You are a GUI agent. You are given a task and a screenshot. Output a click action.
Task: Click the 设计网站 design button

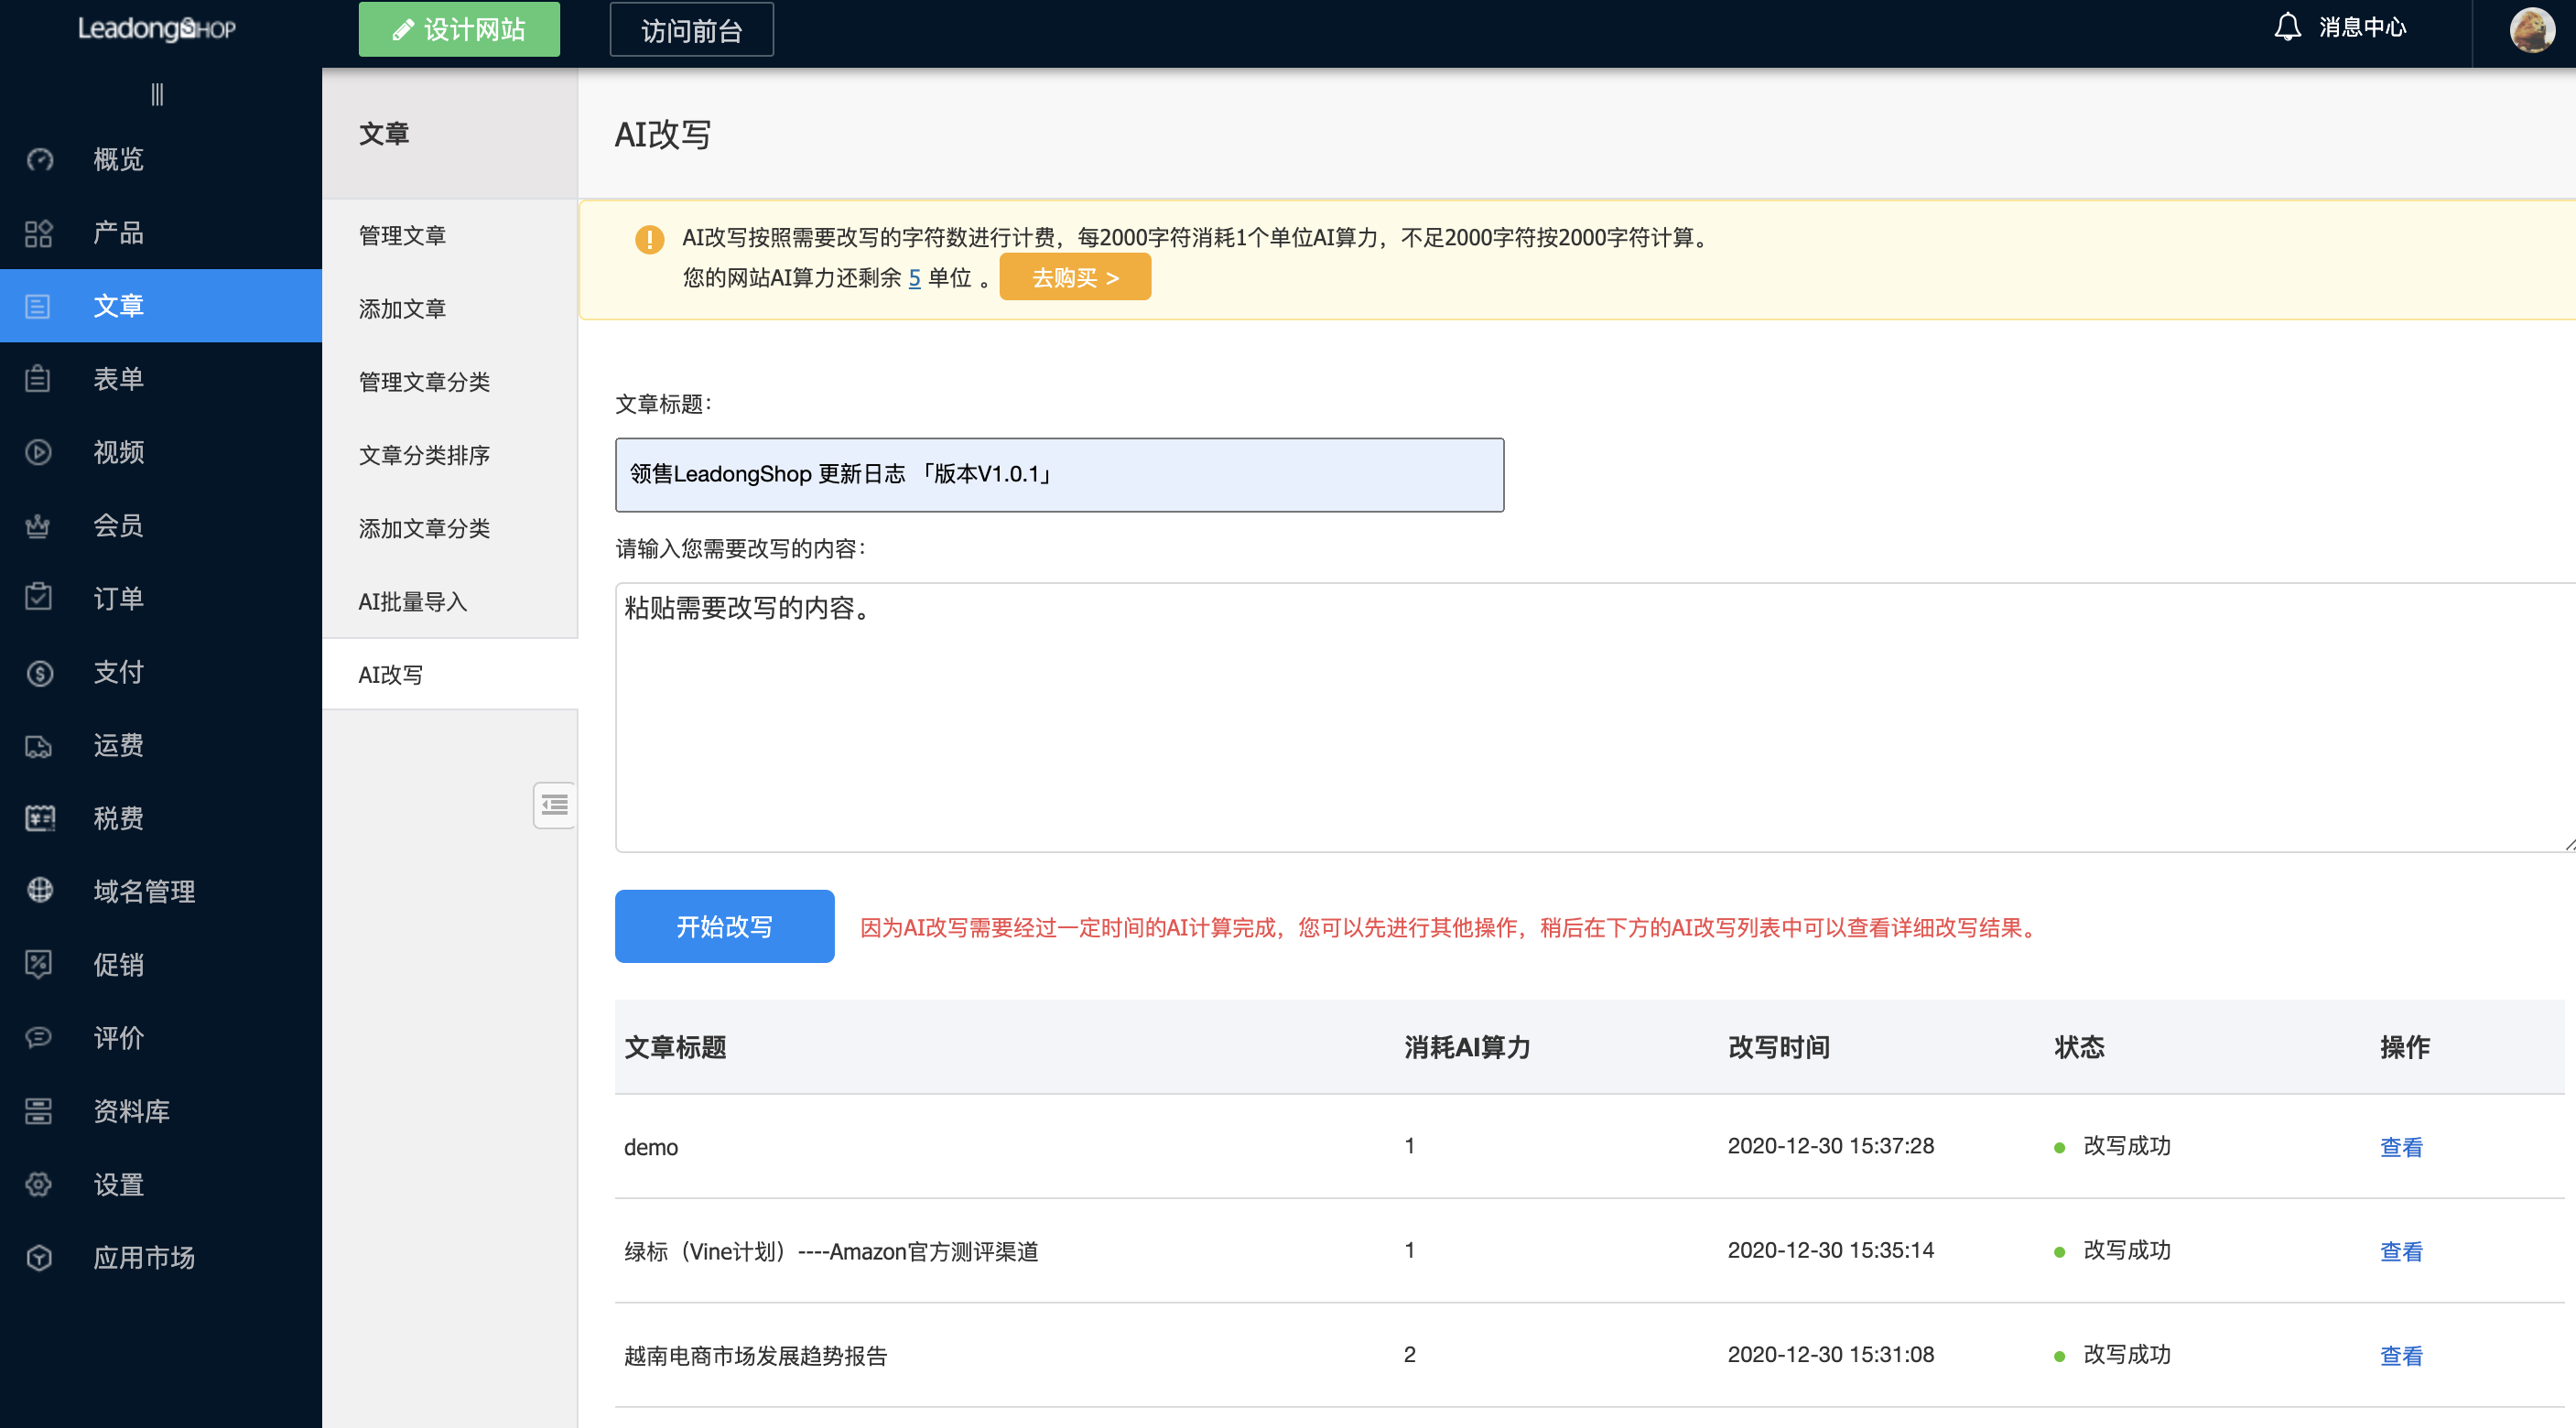(x=459, y=30)
